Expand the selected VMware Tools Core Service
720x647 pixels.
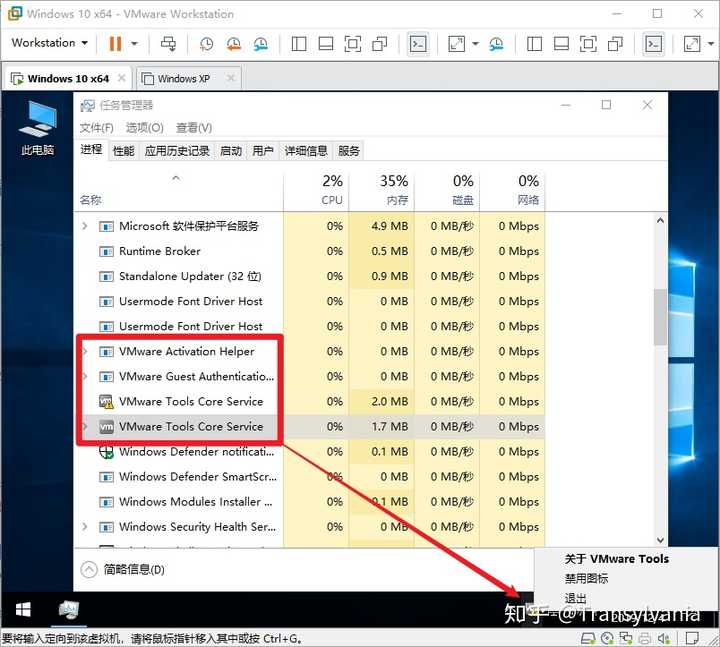click(x=84, y=427)
